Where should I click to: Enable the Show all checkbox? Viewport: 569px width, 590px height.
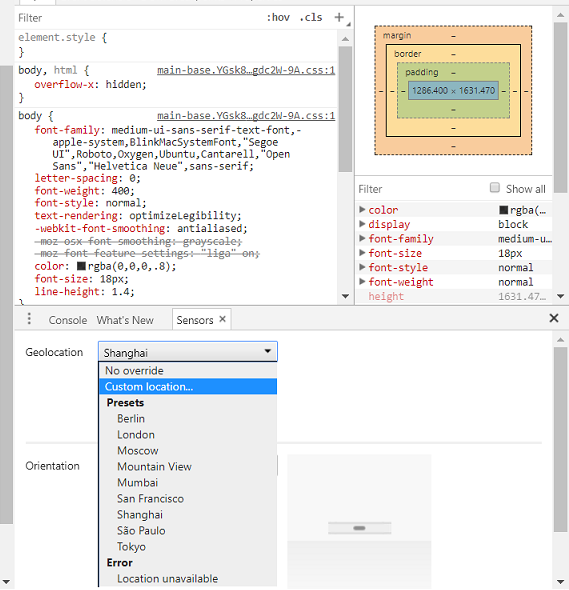tap(494, 187)
